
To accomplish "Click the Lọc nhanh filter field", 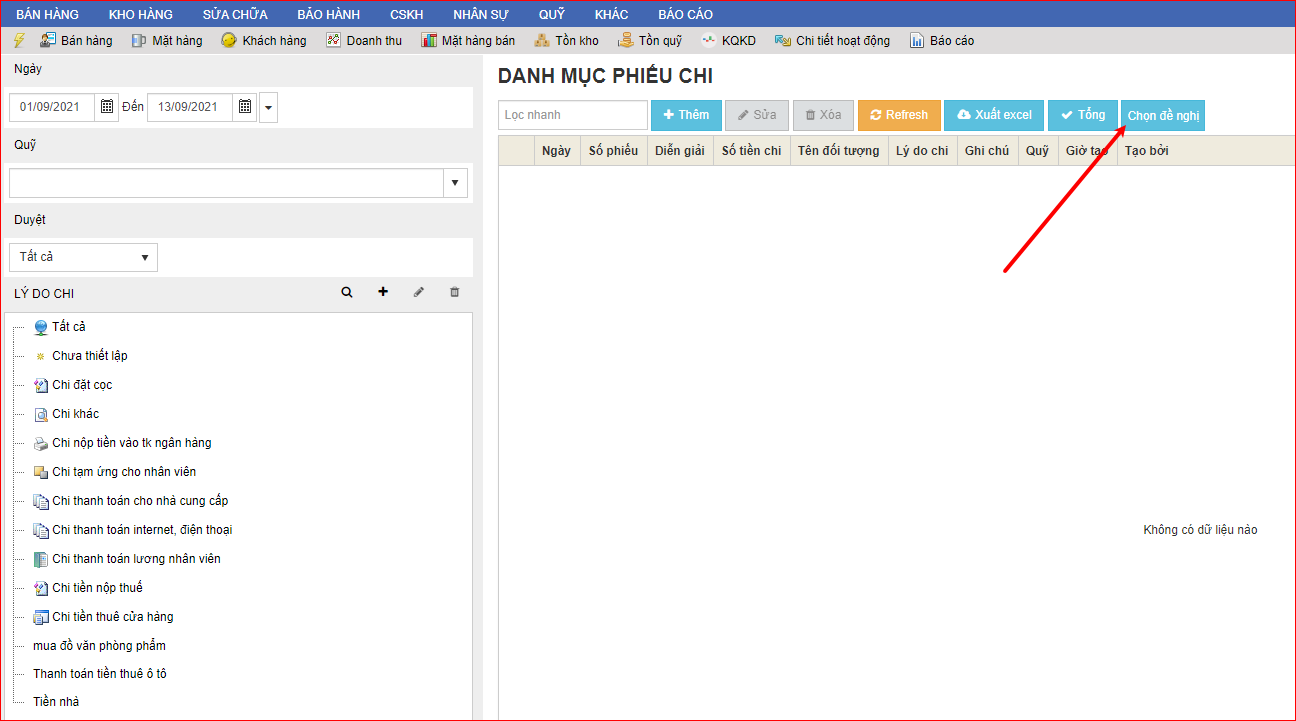I will (x=573, y=115).
